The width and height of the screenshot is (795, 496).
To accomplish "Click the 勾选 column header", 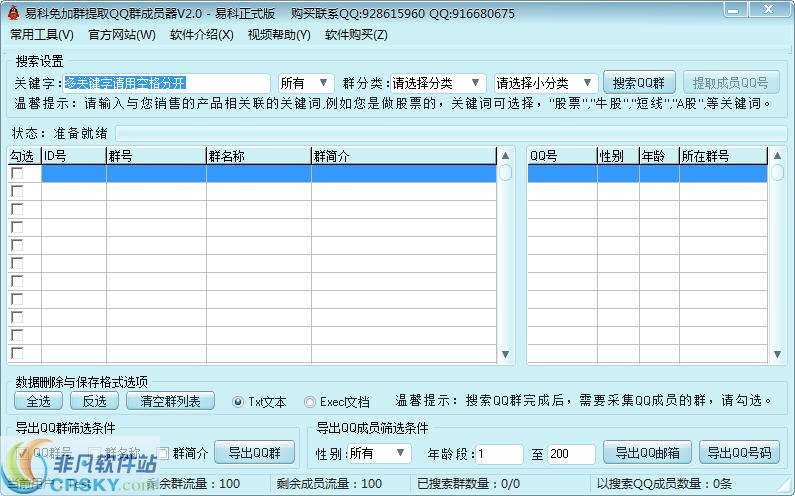I will [x=24, y=156].
